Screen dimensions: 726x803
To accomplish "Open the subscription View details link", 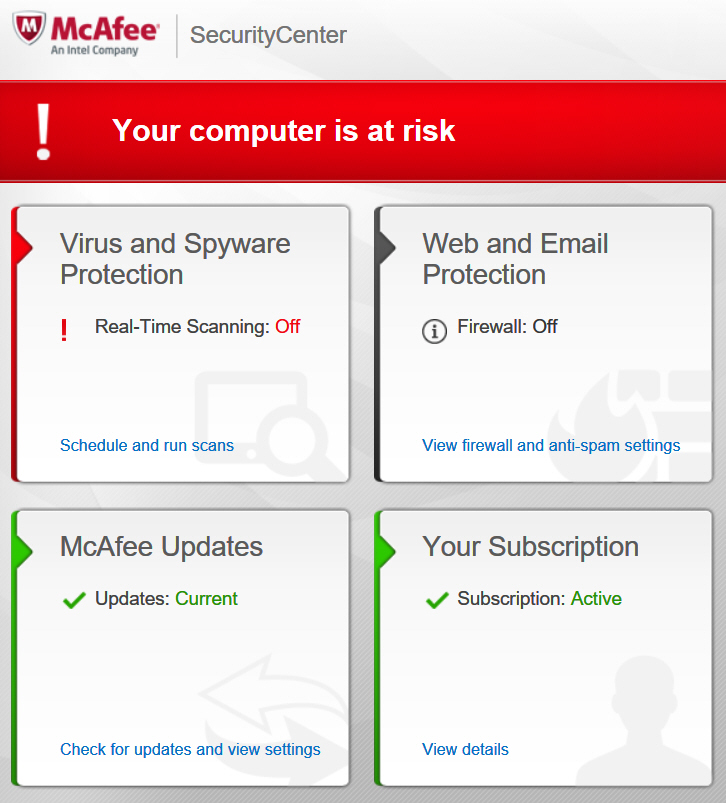I will tap(465, 749).
